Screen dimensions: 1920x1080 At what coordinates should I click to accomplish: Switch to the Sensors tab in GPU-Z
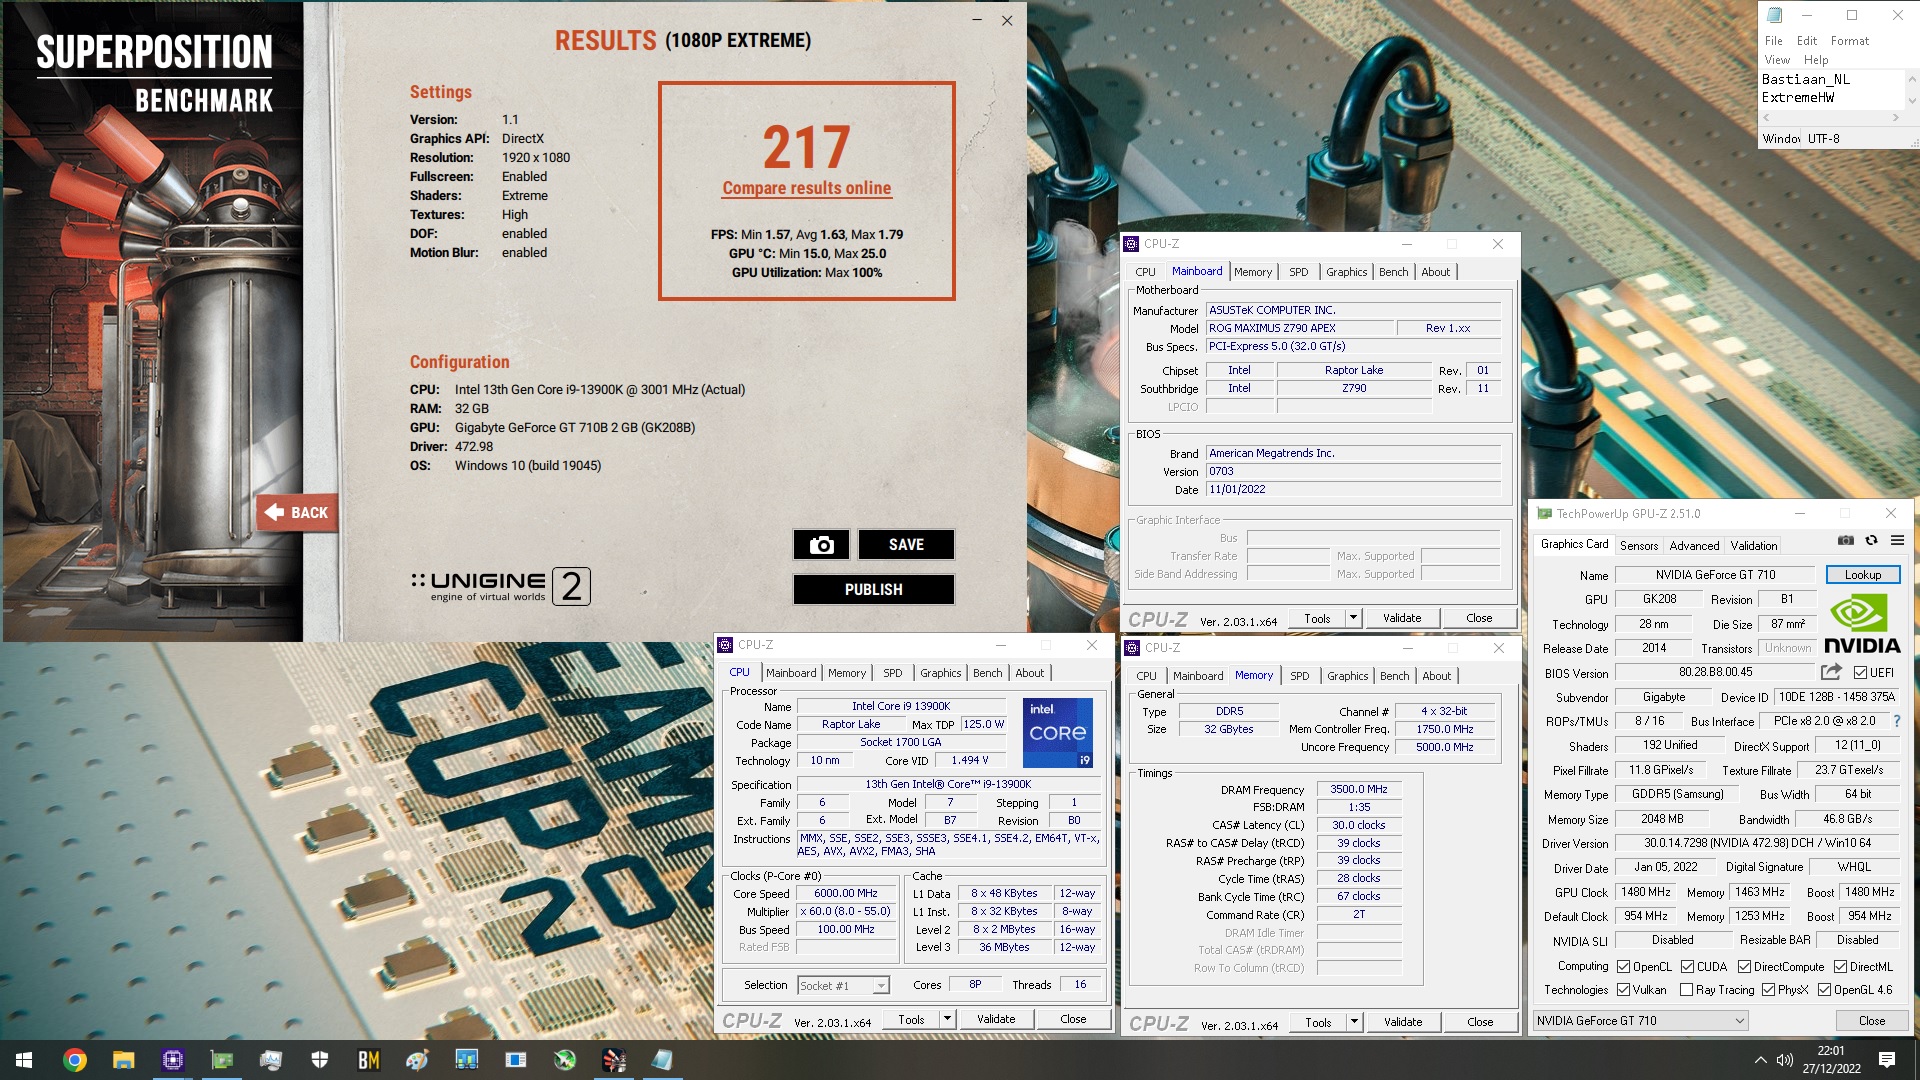click(1639, 546)
